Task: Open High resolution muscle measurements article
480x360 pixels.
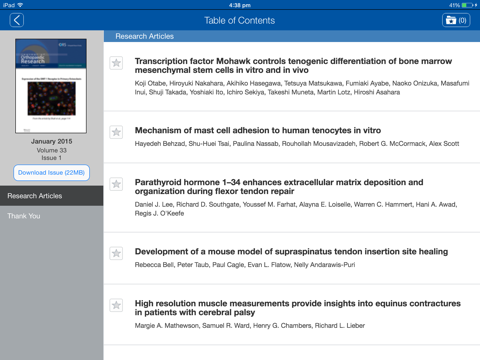Action: pyautogui.click(x=298, y=308)
